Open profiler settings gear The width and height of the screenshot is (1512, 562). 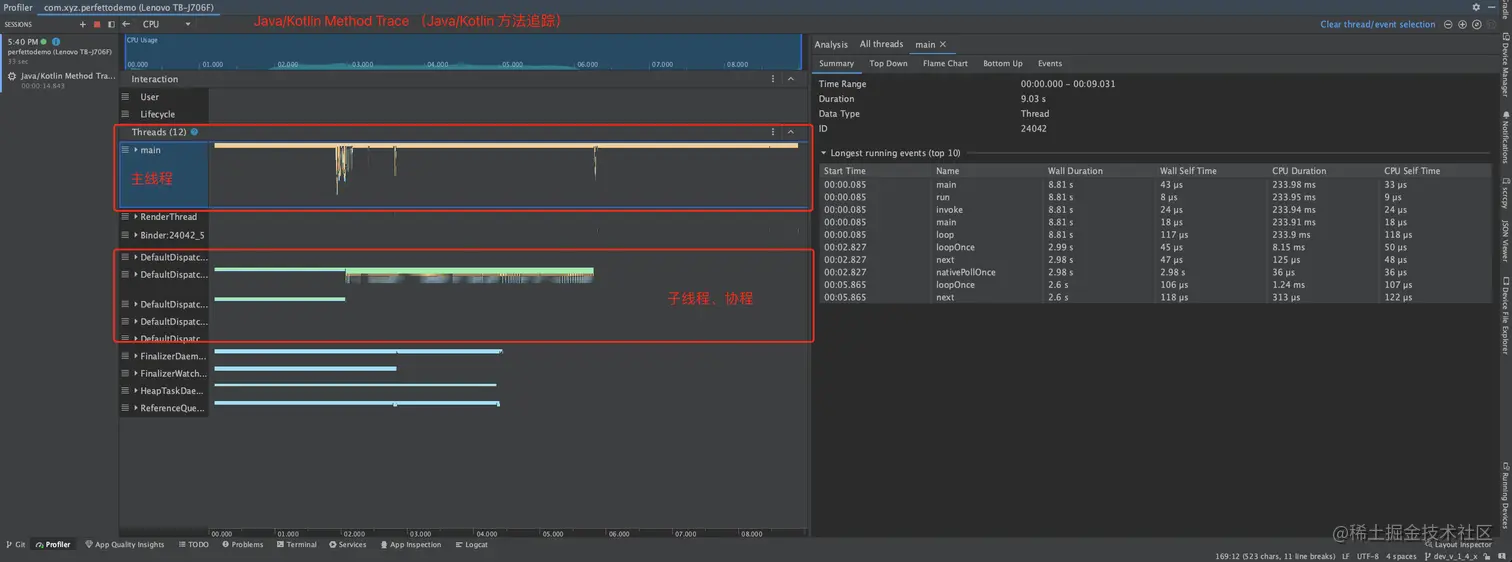(x=1476, y=7)
